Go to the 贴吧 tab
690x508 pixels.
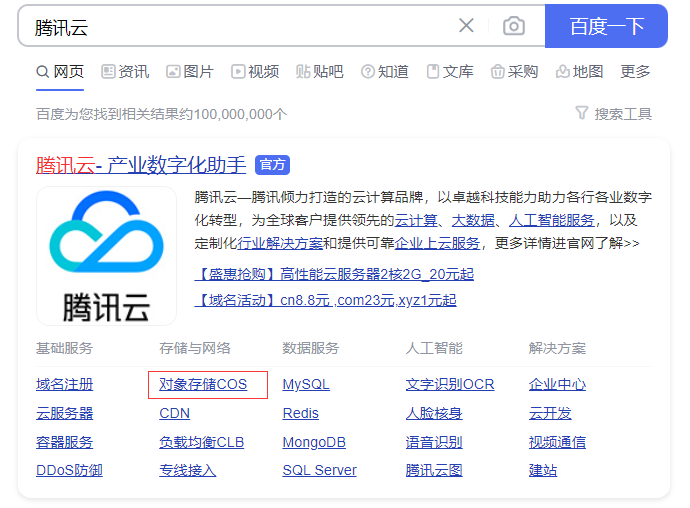tap(320, 72)
